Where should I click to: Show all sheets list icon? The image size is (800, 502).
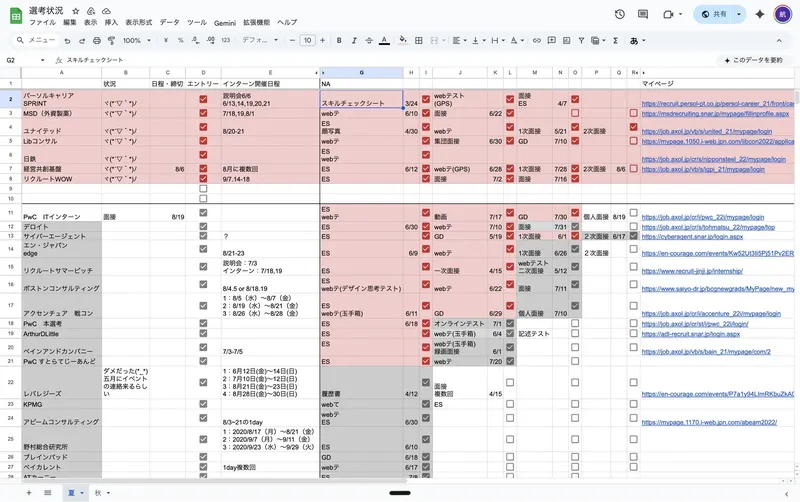click(47, 493)
